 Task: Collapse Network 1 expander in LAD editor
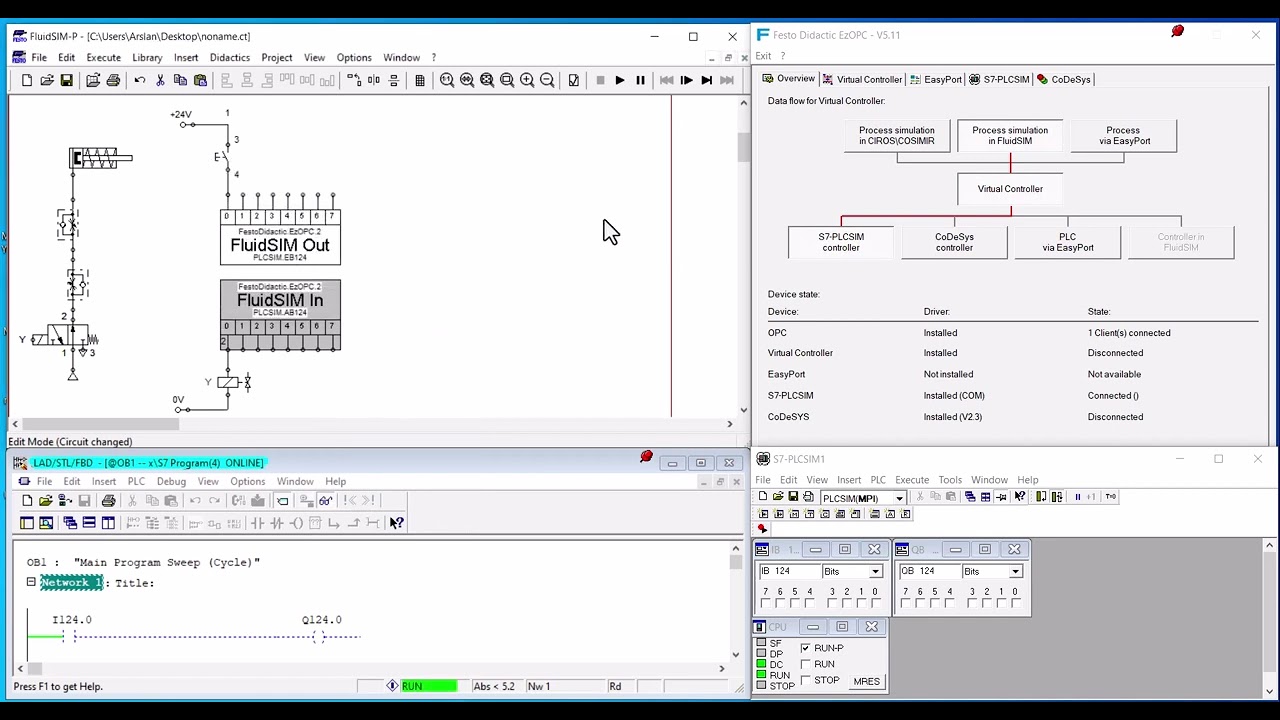(31, 582)
